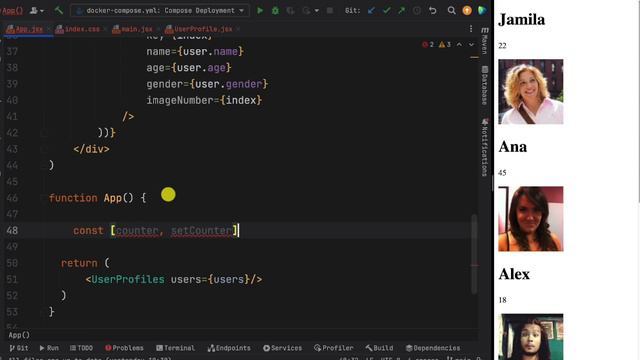
Task: Run the Compose Deployment configuration
Action: tap(260, 10)
